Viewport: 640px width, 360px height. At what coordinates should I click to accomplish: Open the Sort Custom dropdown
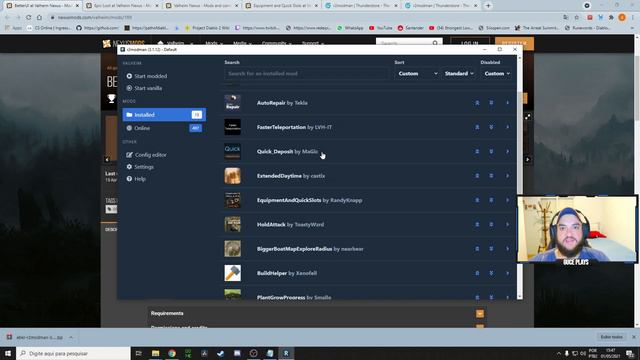pyautogui.click(x=418, y=73)
